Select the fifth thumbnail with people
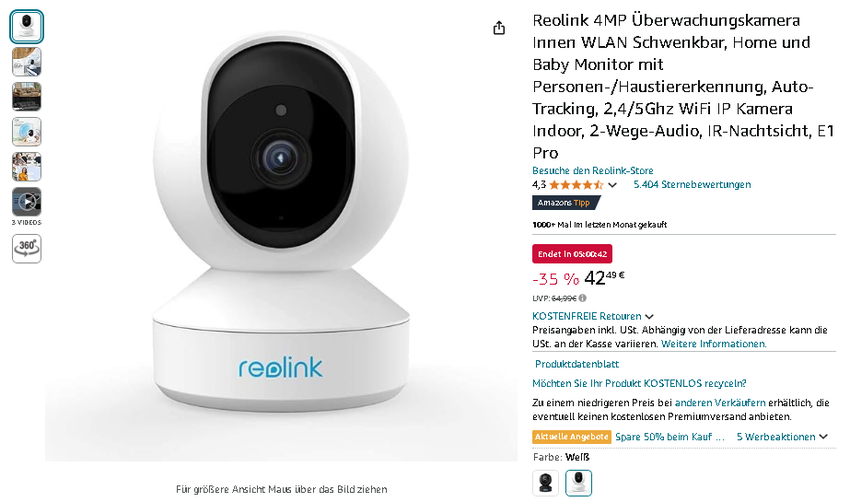 [27, 167]
